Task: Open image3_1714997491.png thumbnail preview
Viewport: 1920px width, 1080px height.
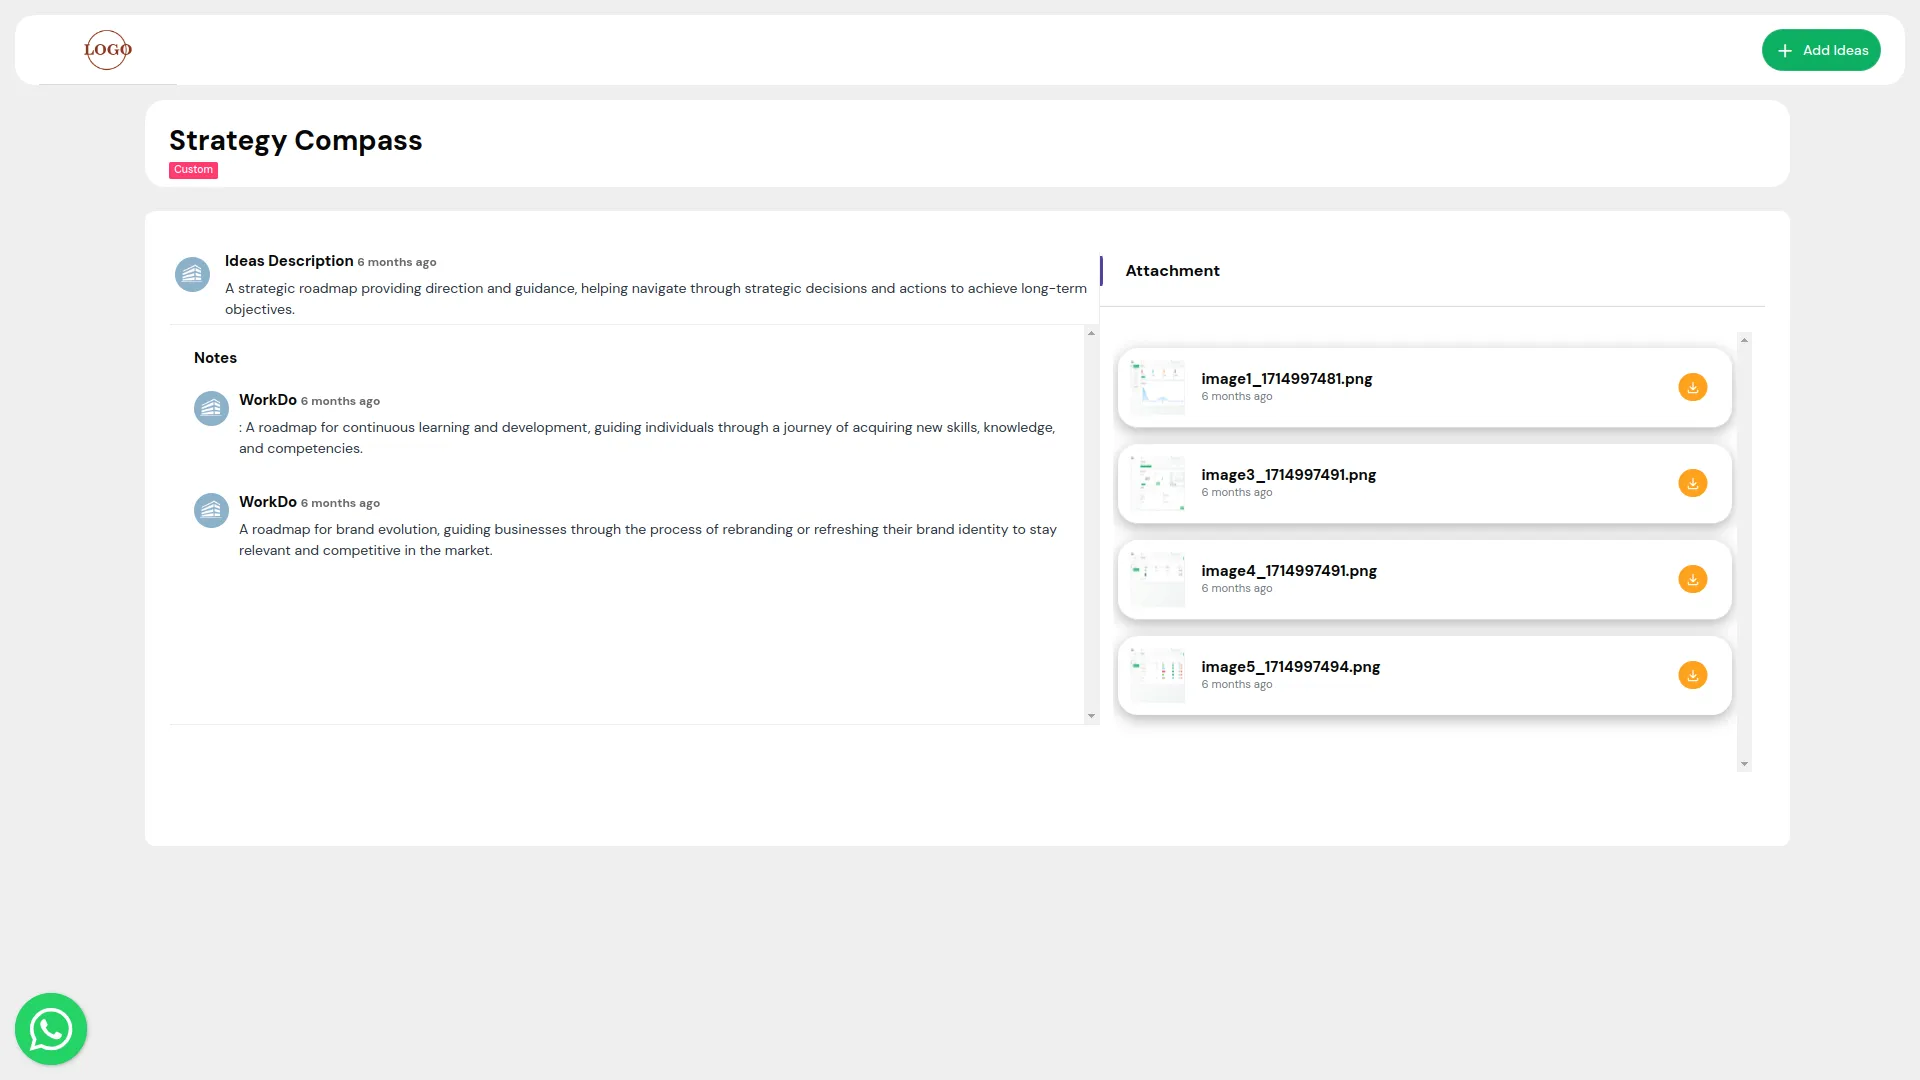Action: click(1157, 483)
